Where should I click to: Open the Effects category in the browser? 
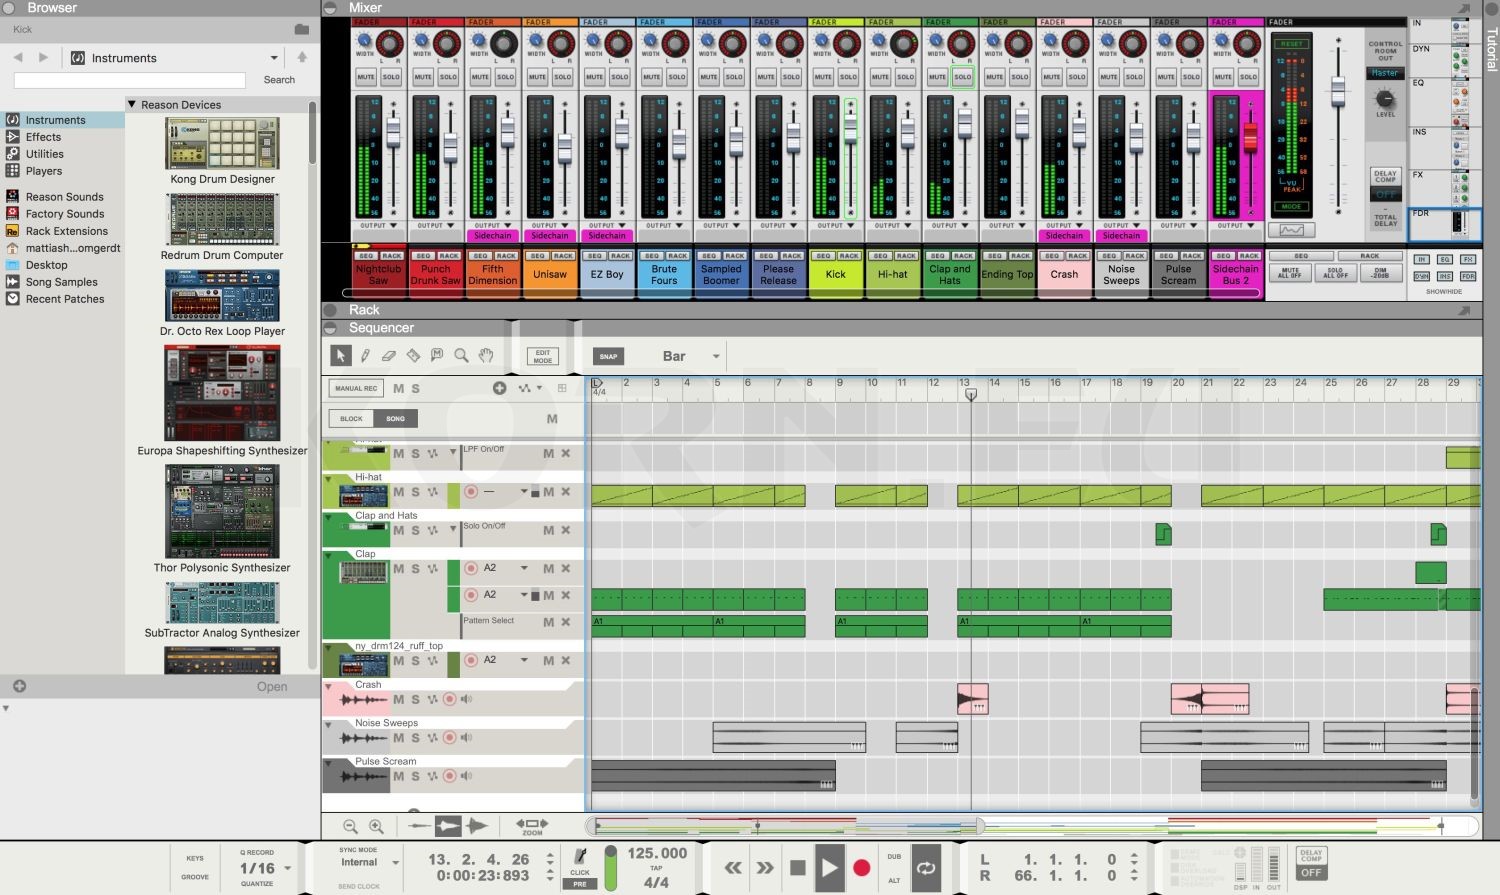[x=42, y=136]
